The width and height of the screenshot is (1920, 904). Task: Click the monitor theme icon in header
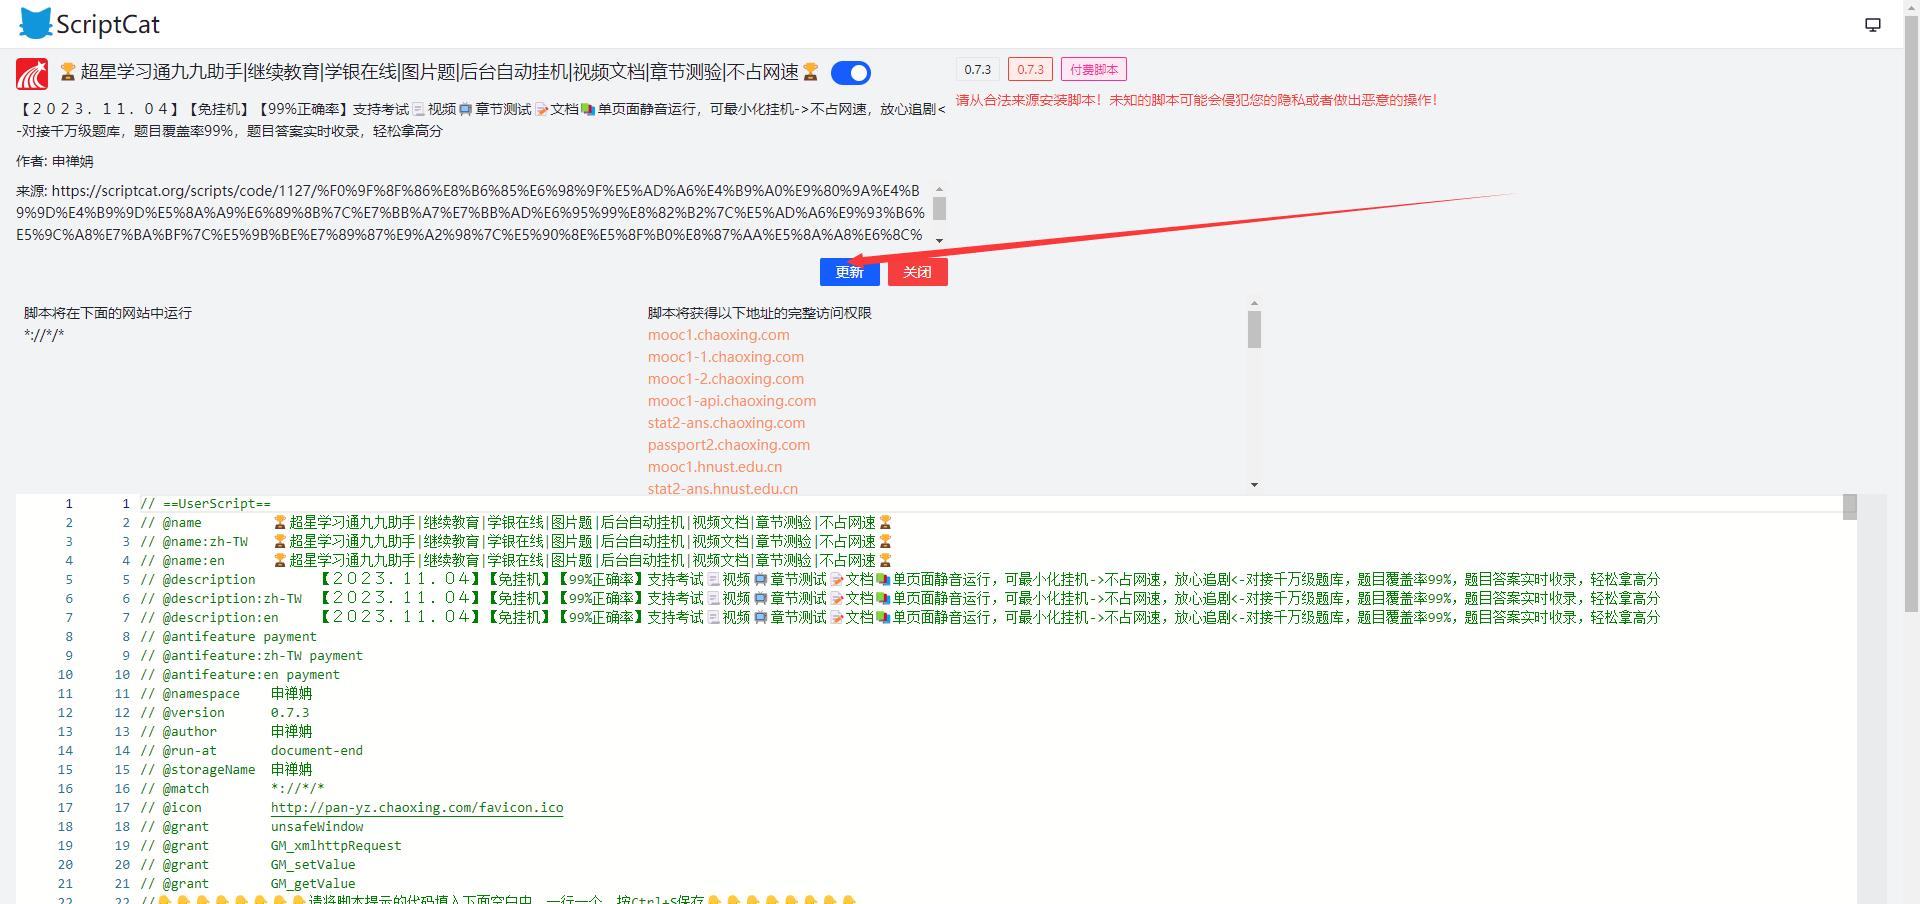coord(1873,25)
